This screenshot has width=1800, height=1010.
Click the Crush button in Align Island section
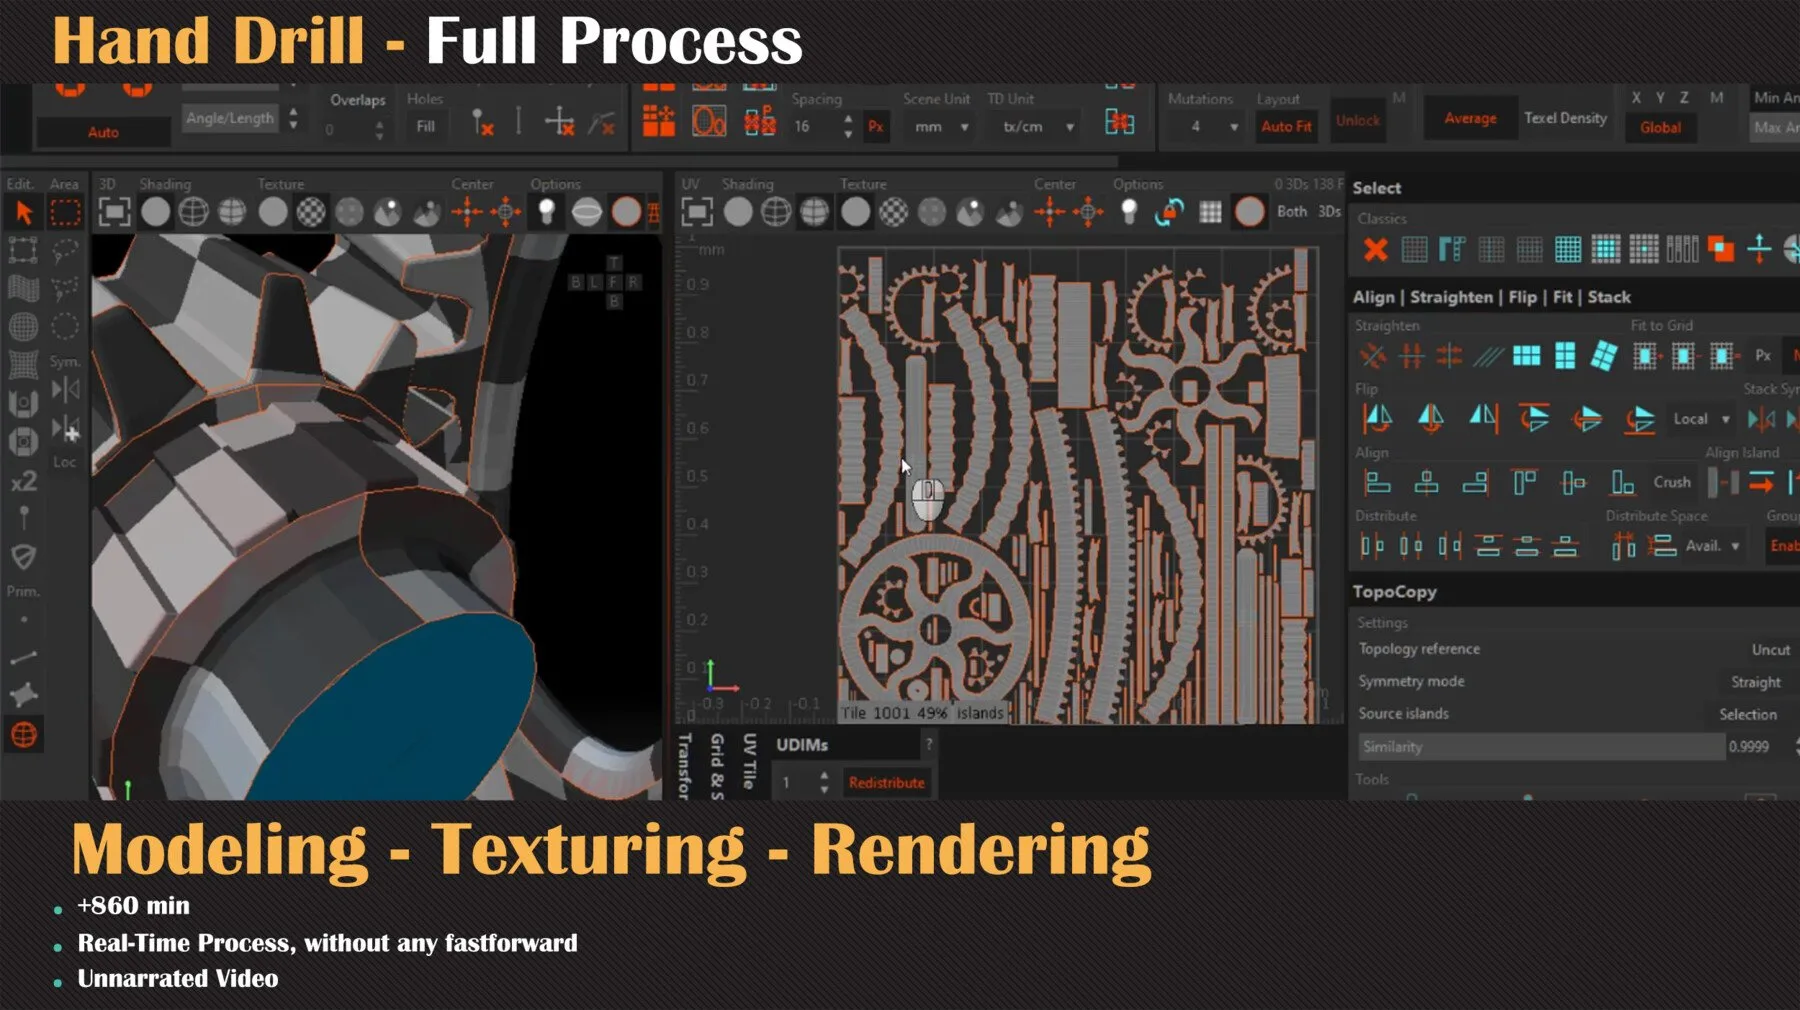(x=1671, y=481)
